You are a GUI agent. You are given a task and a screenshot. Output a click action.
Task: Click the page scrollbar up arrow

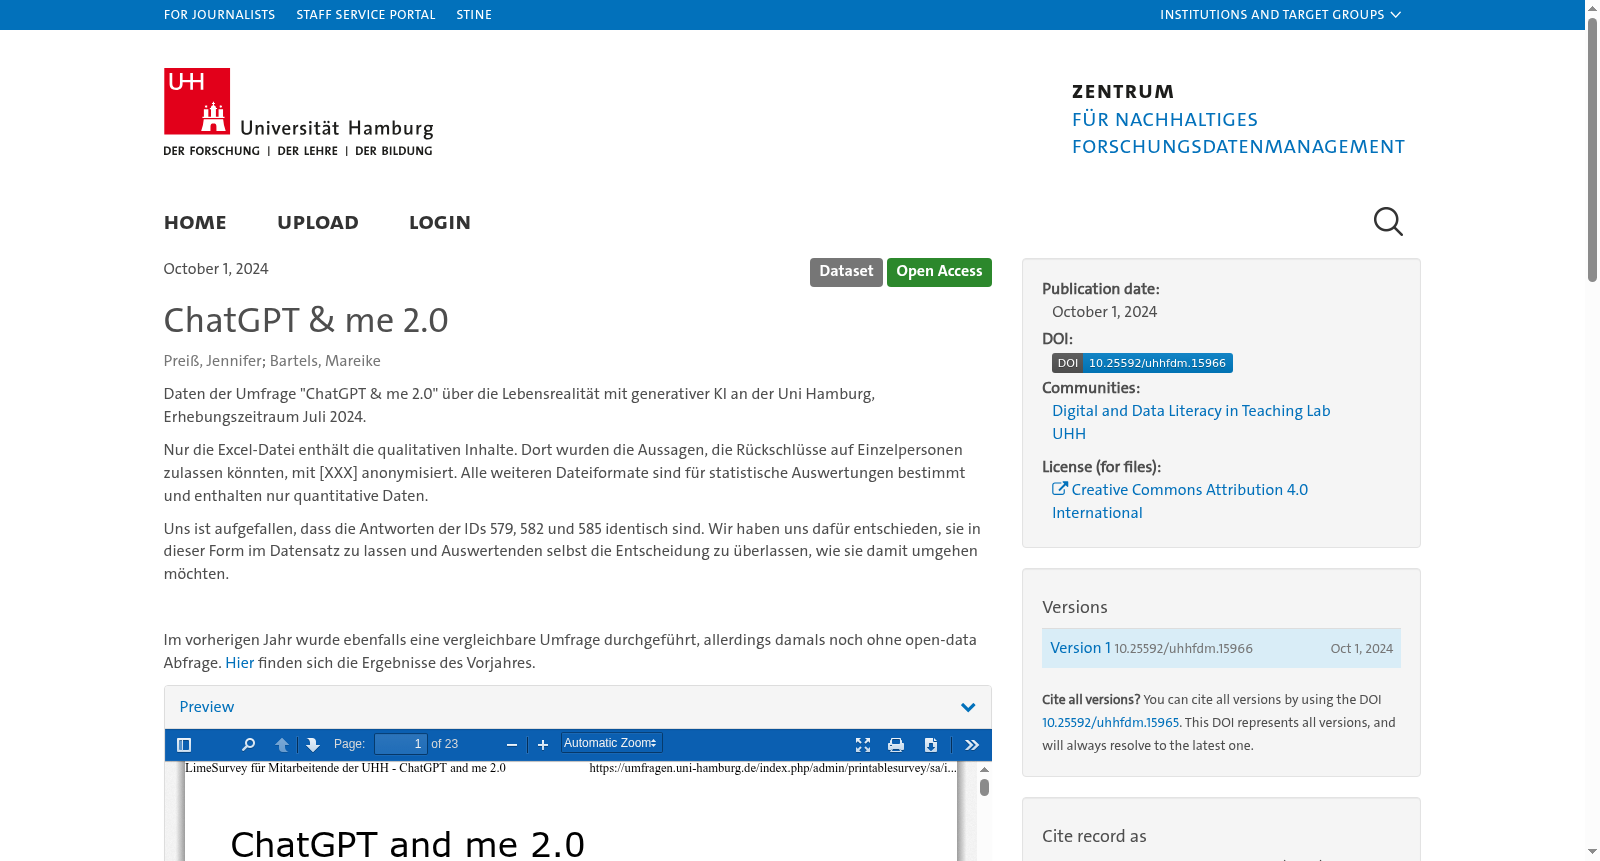pos(1592,7)
